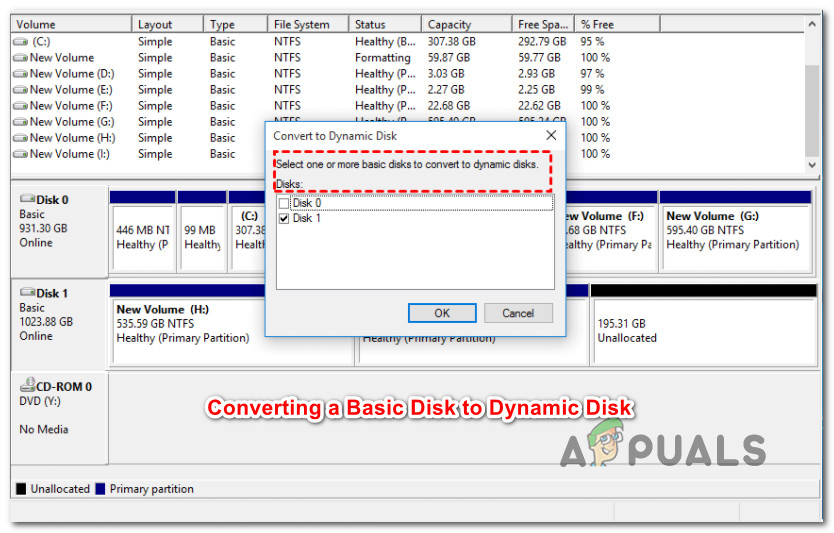Click the volume list scroll up arrow
Image resolution: width=834 pixels, height=533 pixels.
pos(812,24)
